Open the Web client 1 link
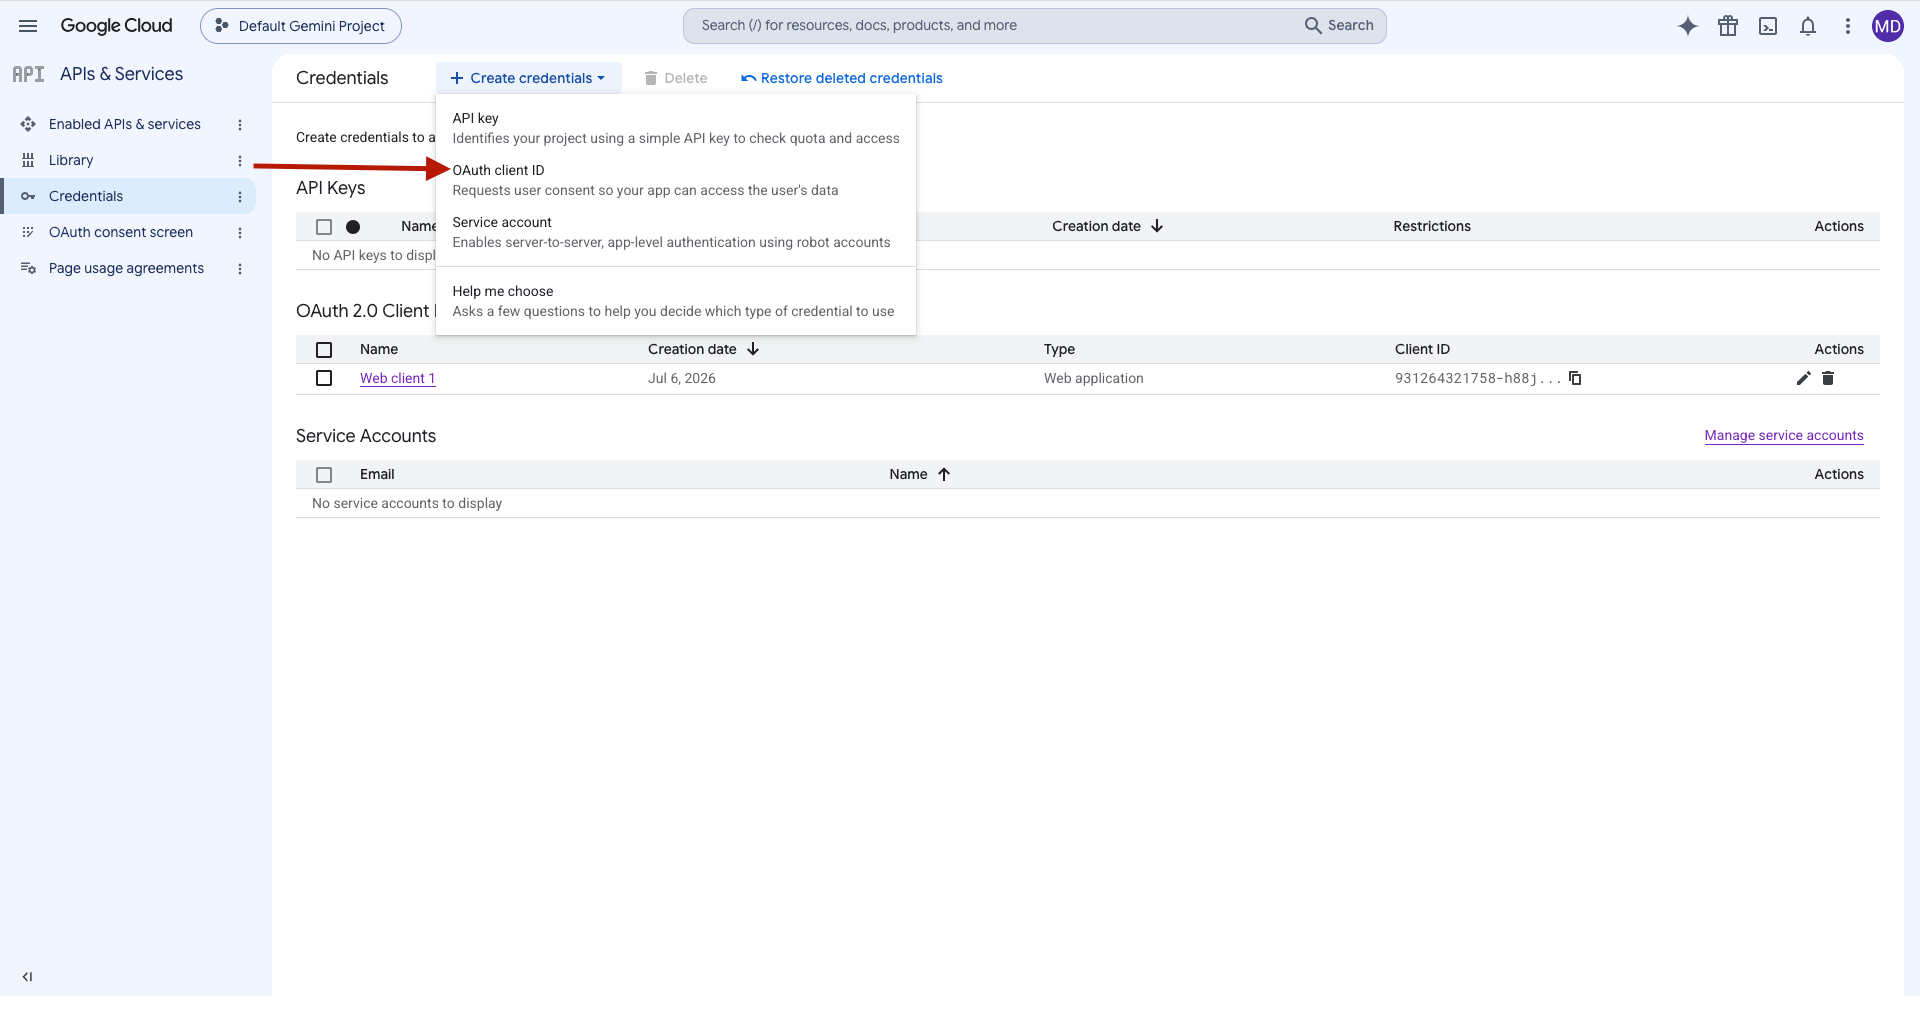The image size is (1920, 1022). point(397,378)
